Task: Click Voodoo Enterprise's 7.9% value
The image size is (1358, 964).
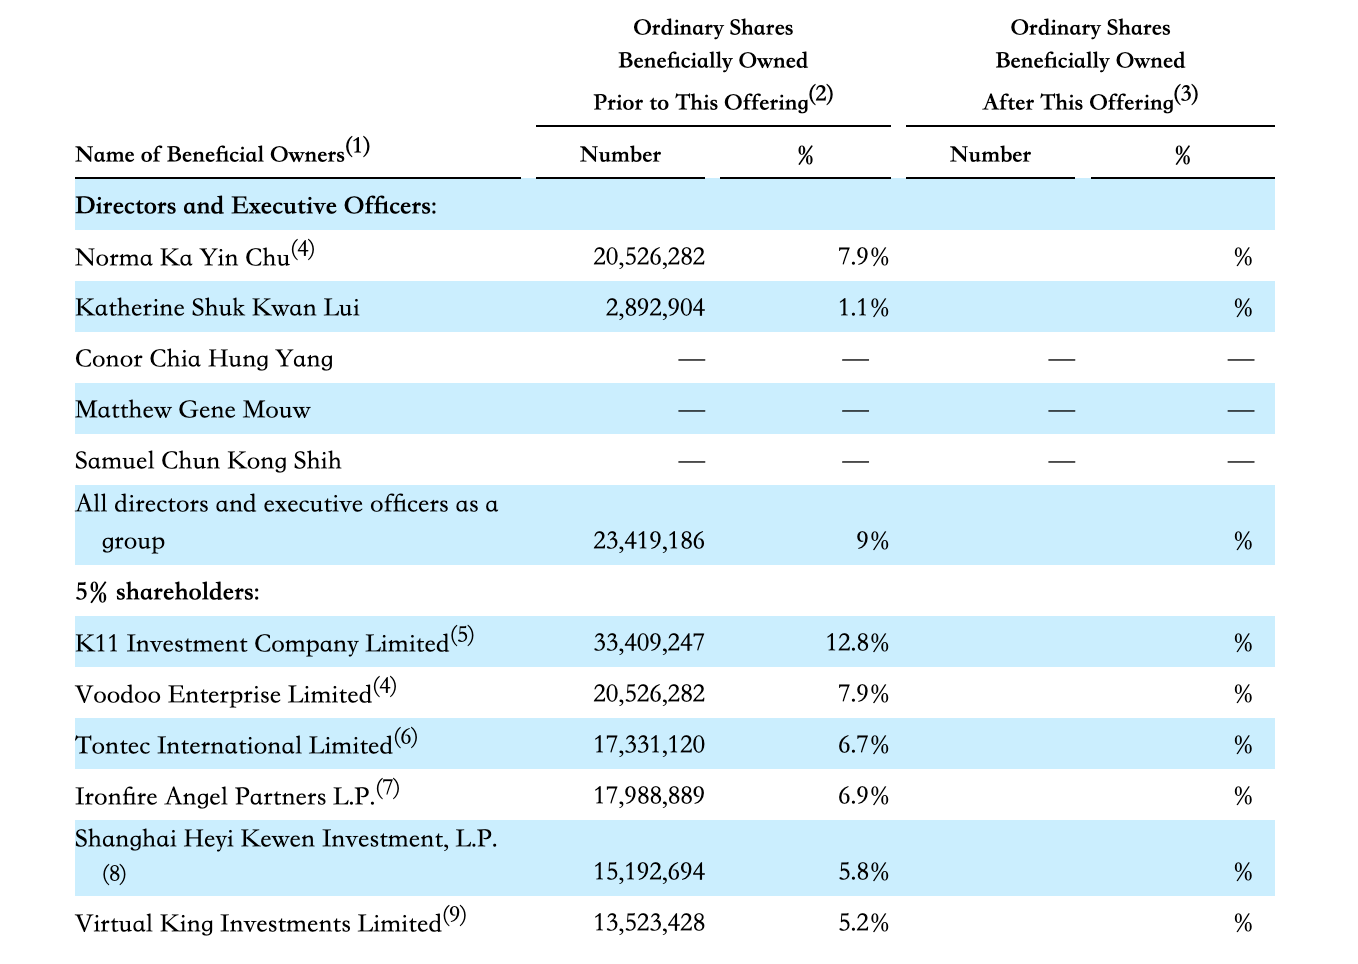Action: pyautogui.click(x=863, y=693)
